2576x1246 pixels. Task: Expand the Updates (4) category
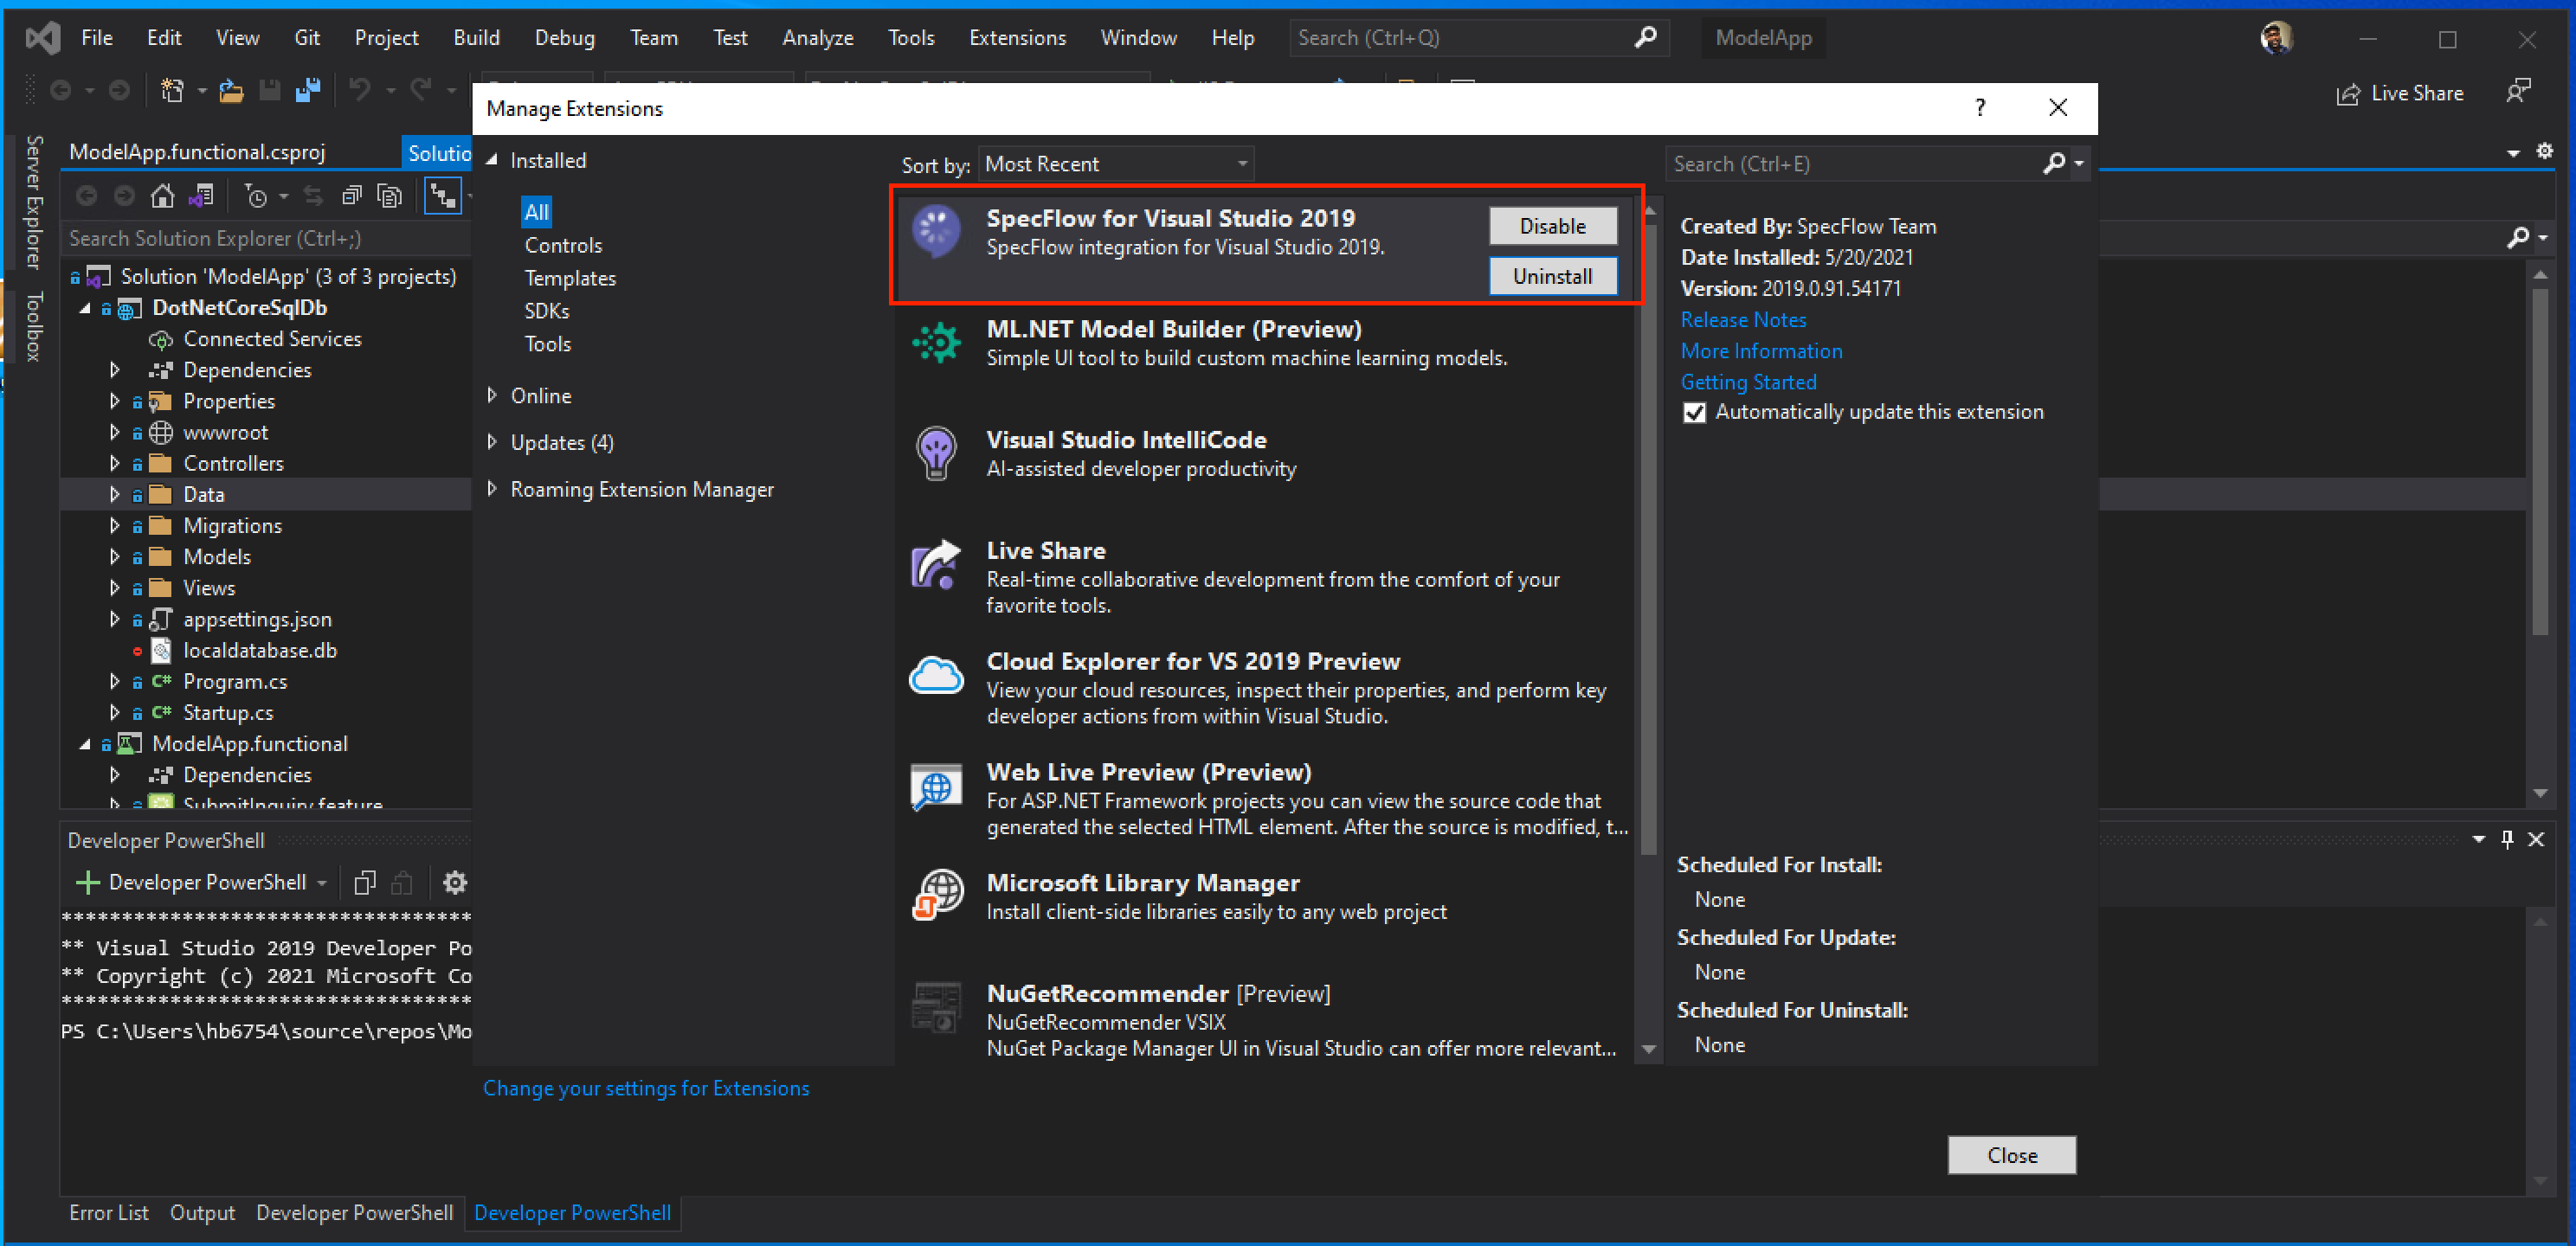point(491,441)
